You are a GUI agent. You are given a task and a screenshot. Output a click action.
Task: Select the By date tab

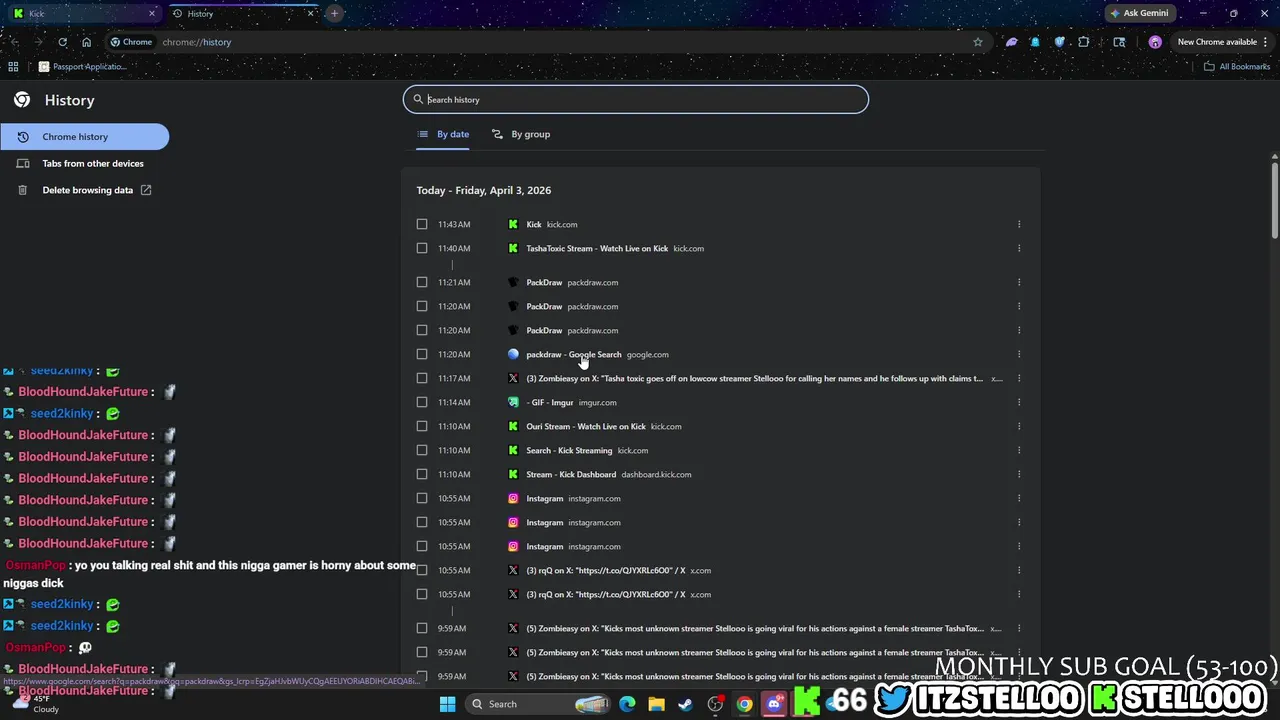tap(443, 134)
